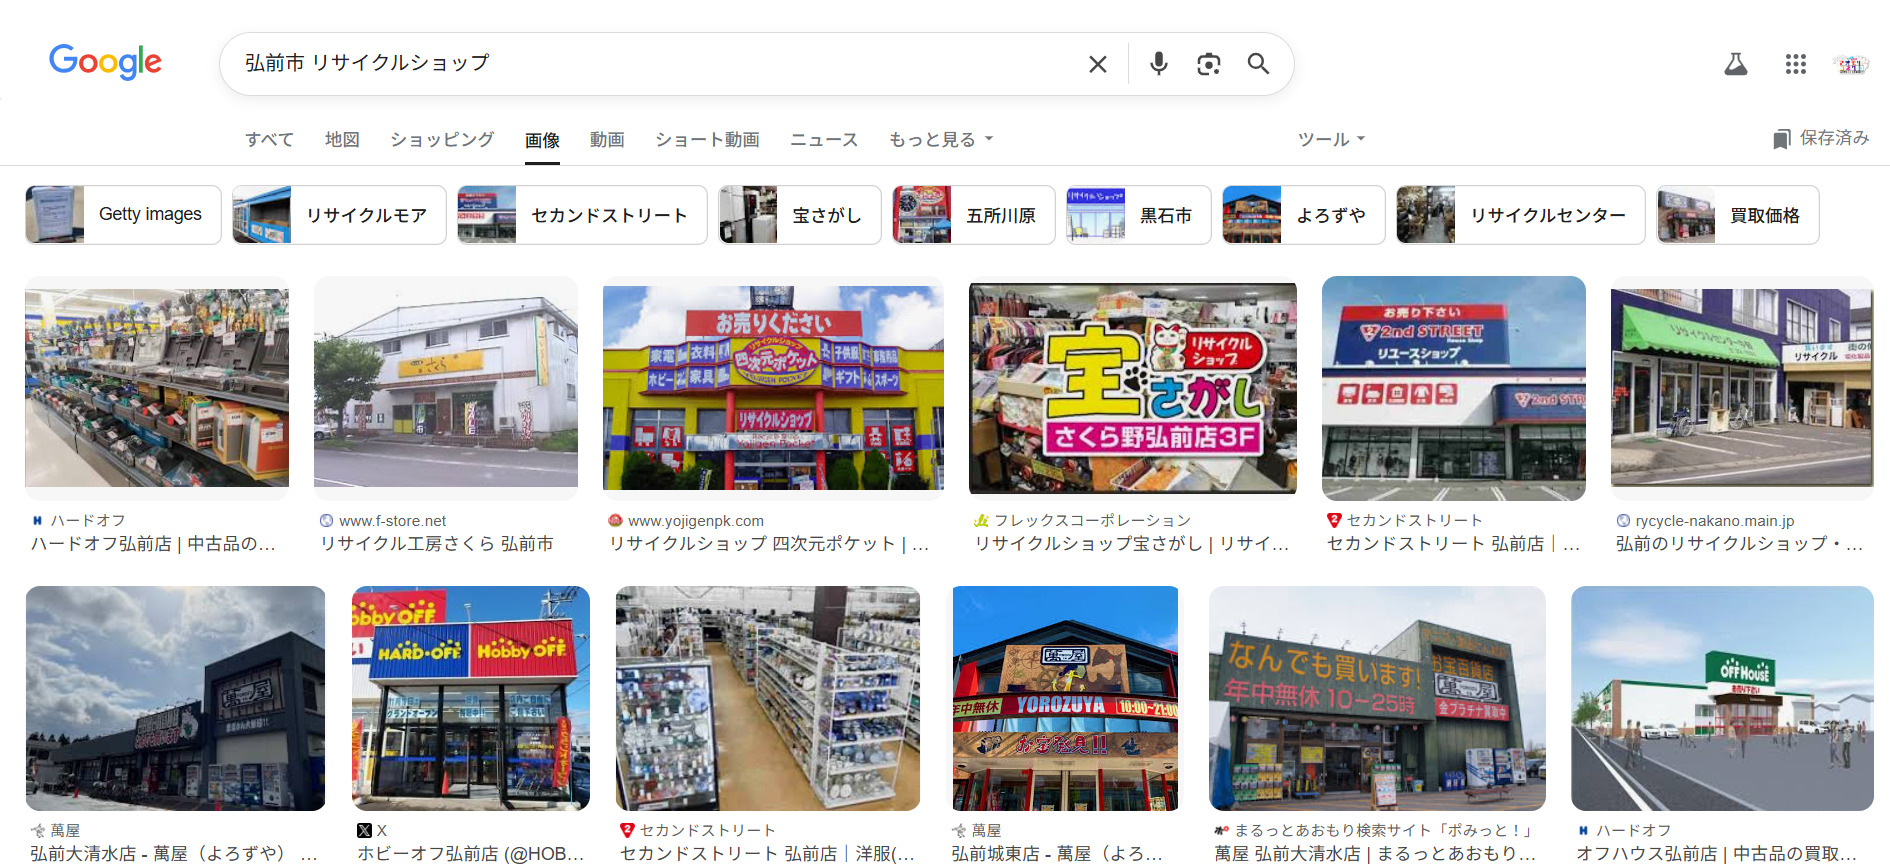Filter by セカンドストリート chip
Image resolution: width=1890 pixels, height=867 pixels.
(582, 215)
